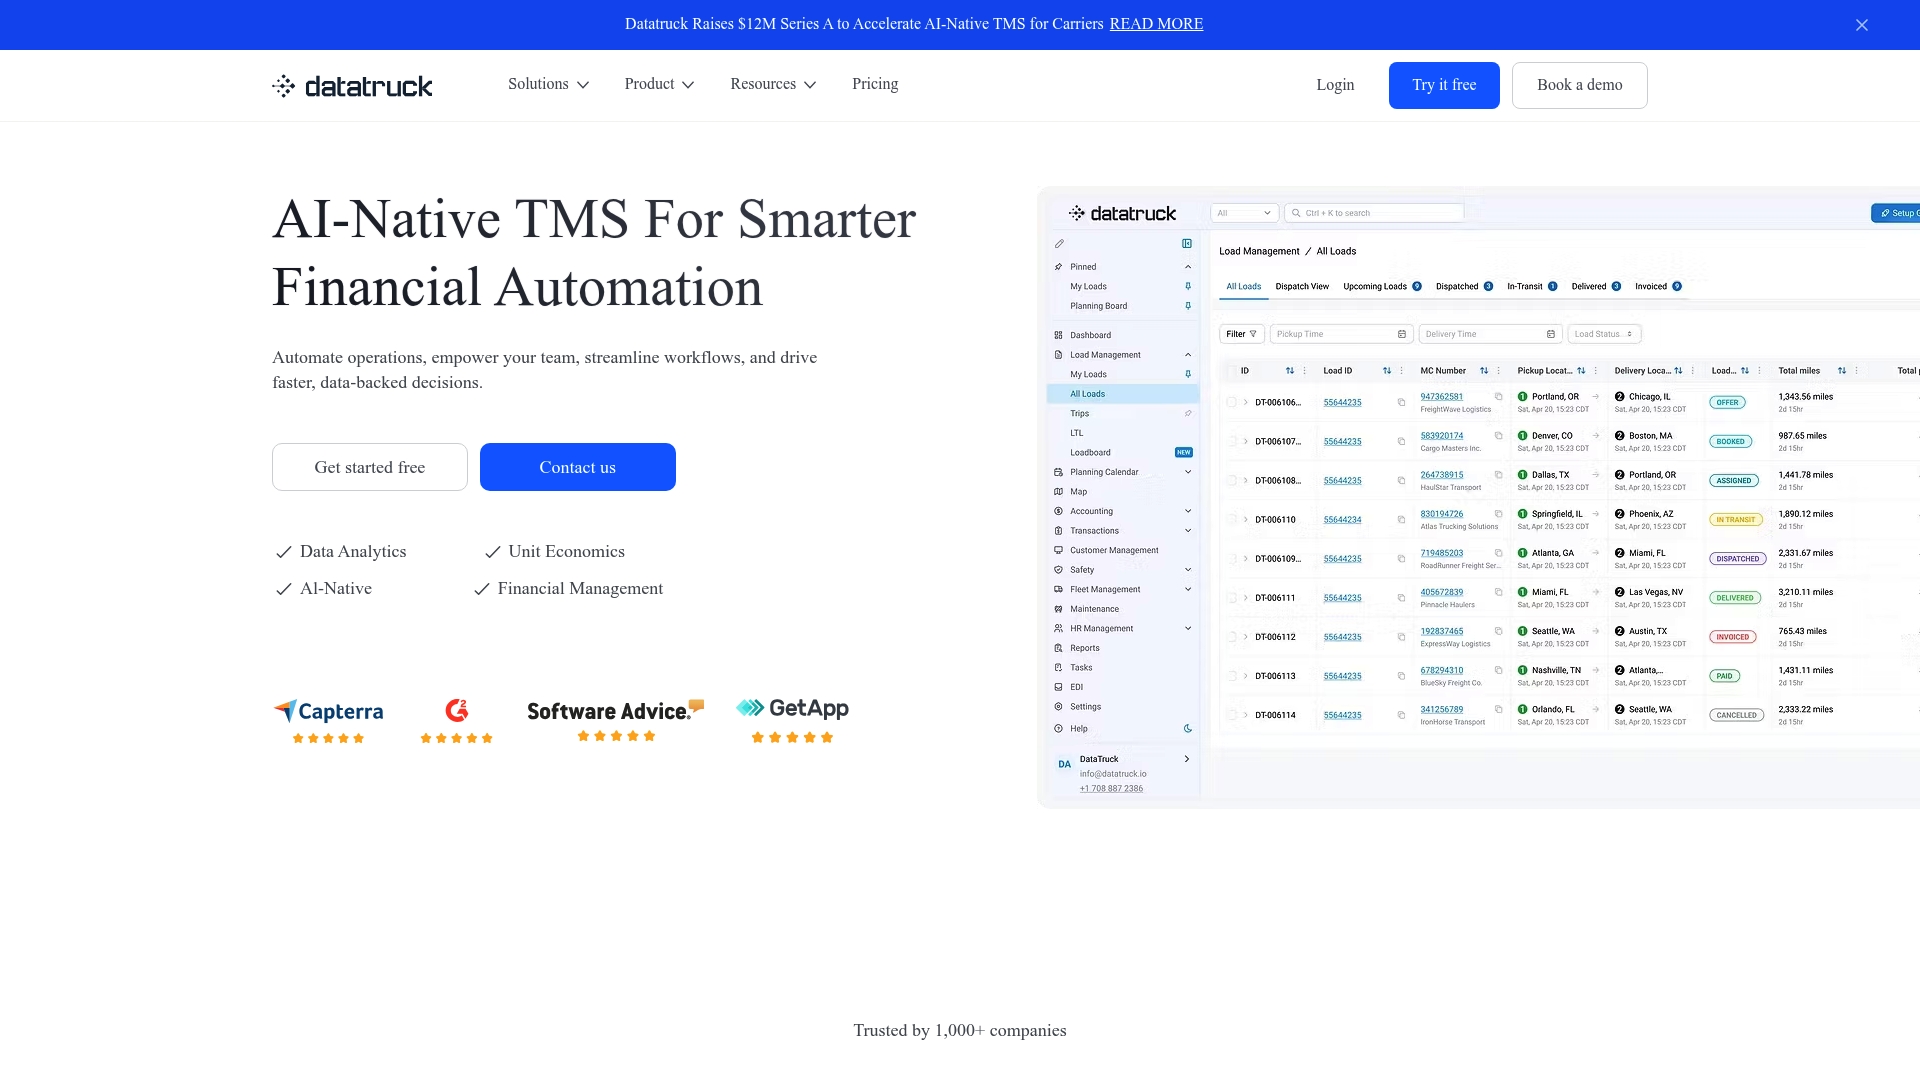The height and width of the screenshot is (1080, 1920).
Task: Go to datatruck home via logo
Action: [x=352, y=86]
